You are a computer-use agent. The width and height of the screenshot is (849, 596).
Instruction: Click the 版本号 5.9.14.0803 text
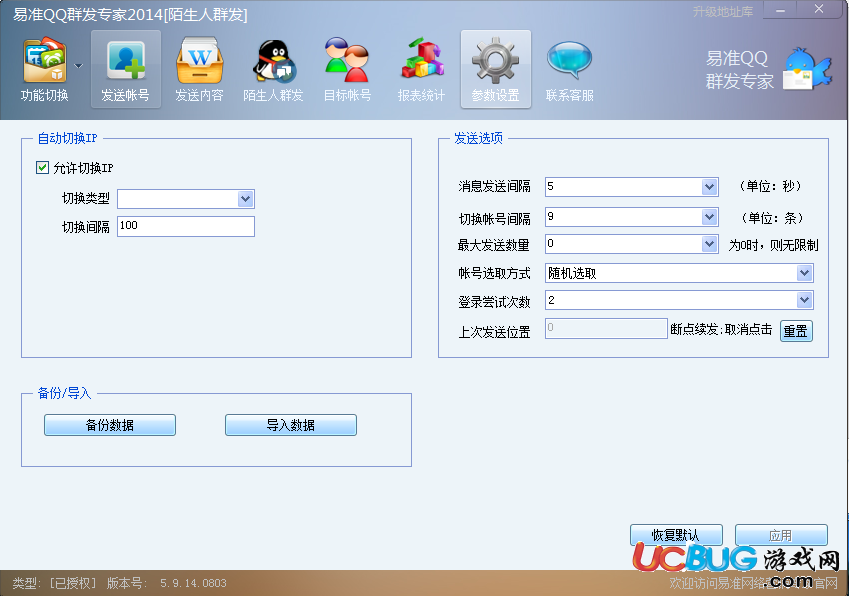167,583
